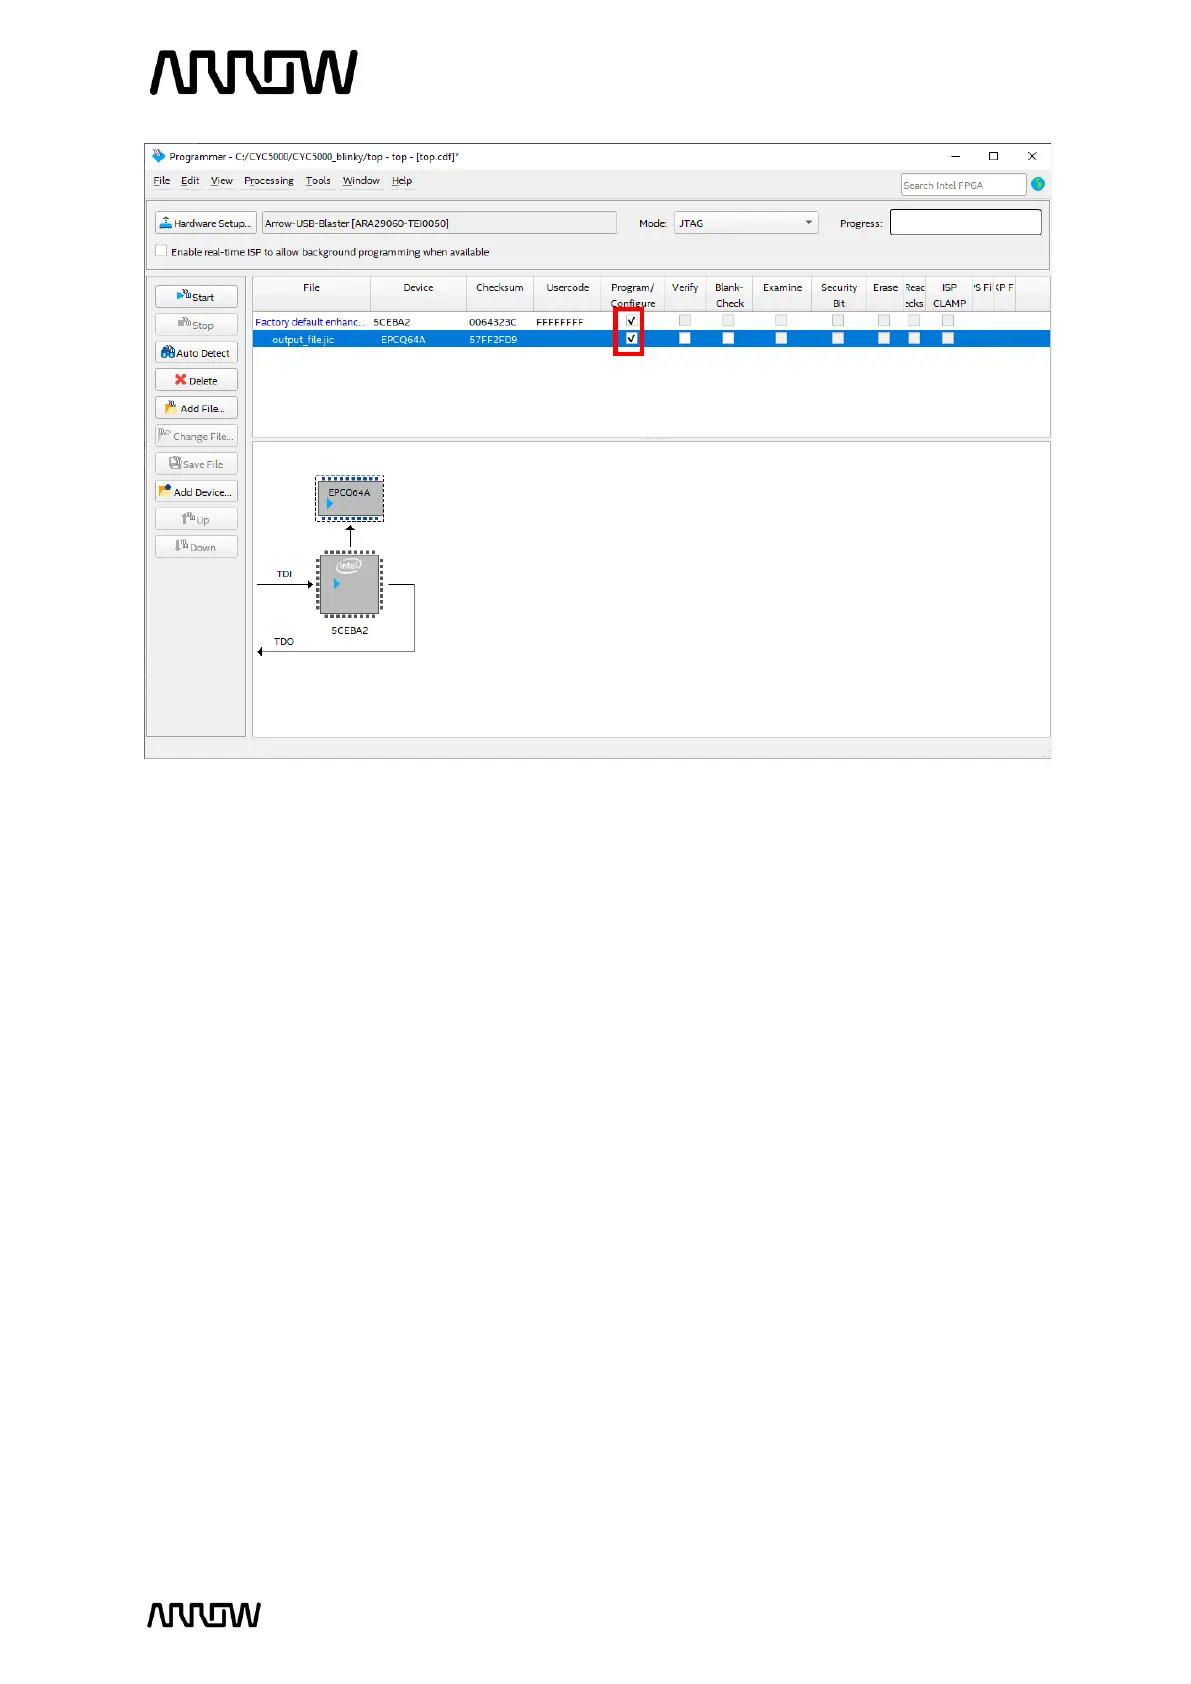This screenshot has height=1684, width=1191.
Task: Click the Start programming button
Action: pos(196,297)
